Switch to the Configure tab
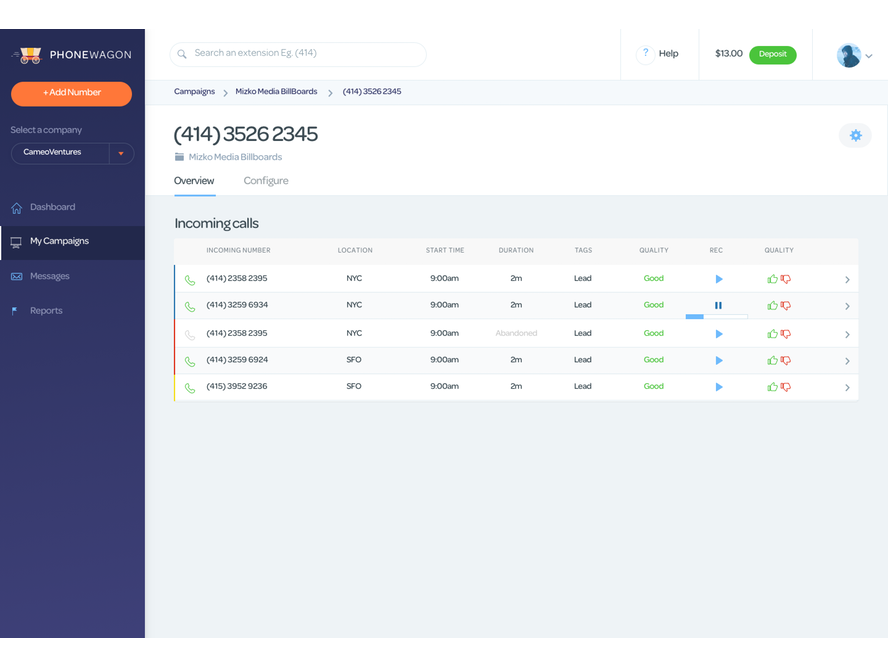888x666 pixels. [x=266, y=181]
